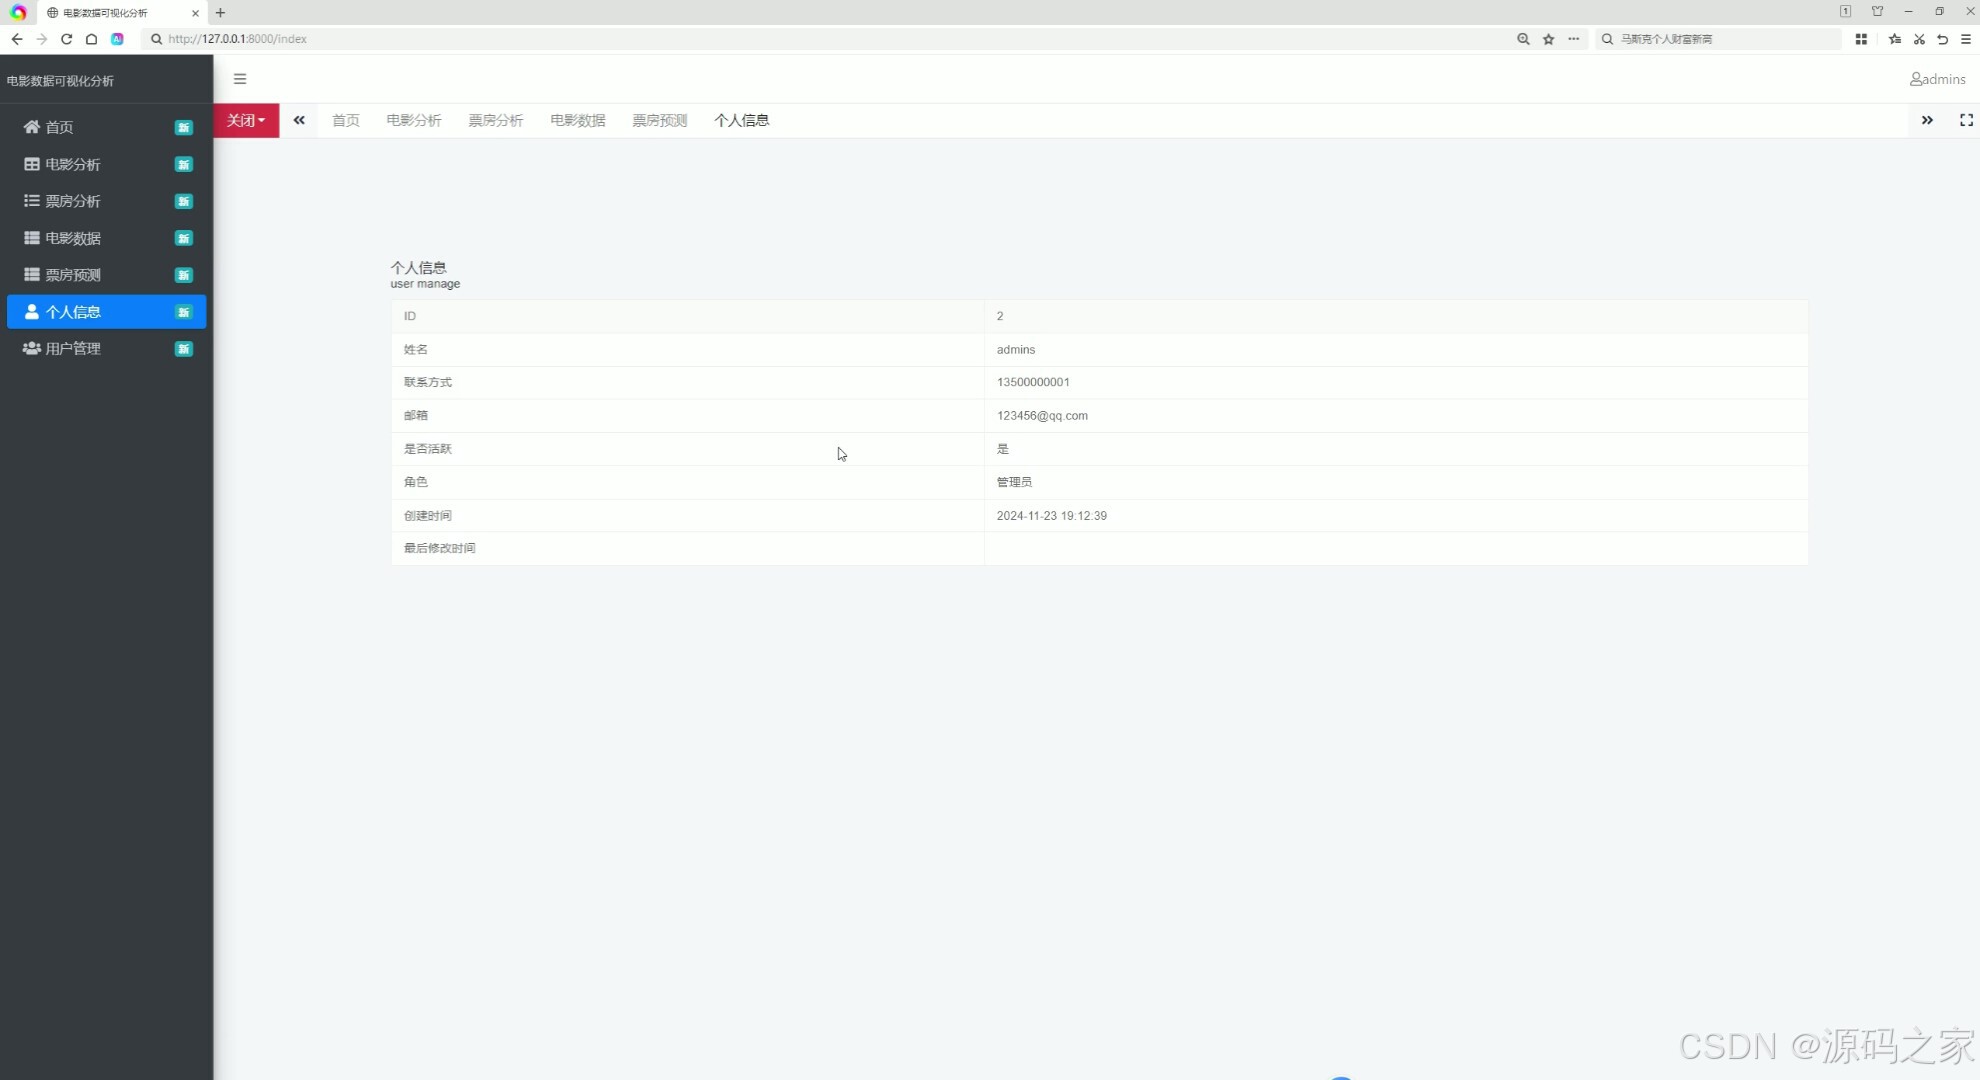Screen dimensions: 1980x1080
Task: Open 用户管理 users icon in sidebar
Action: click(x=30, y=348)
